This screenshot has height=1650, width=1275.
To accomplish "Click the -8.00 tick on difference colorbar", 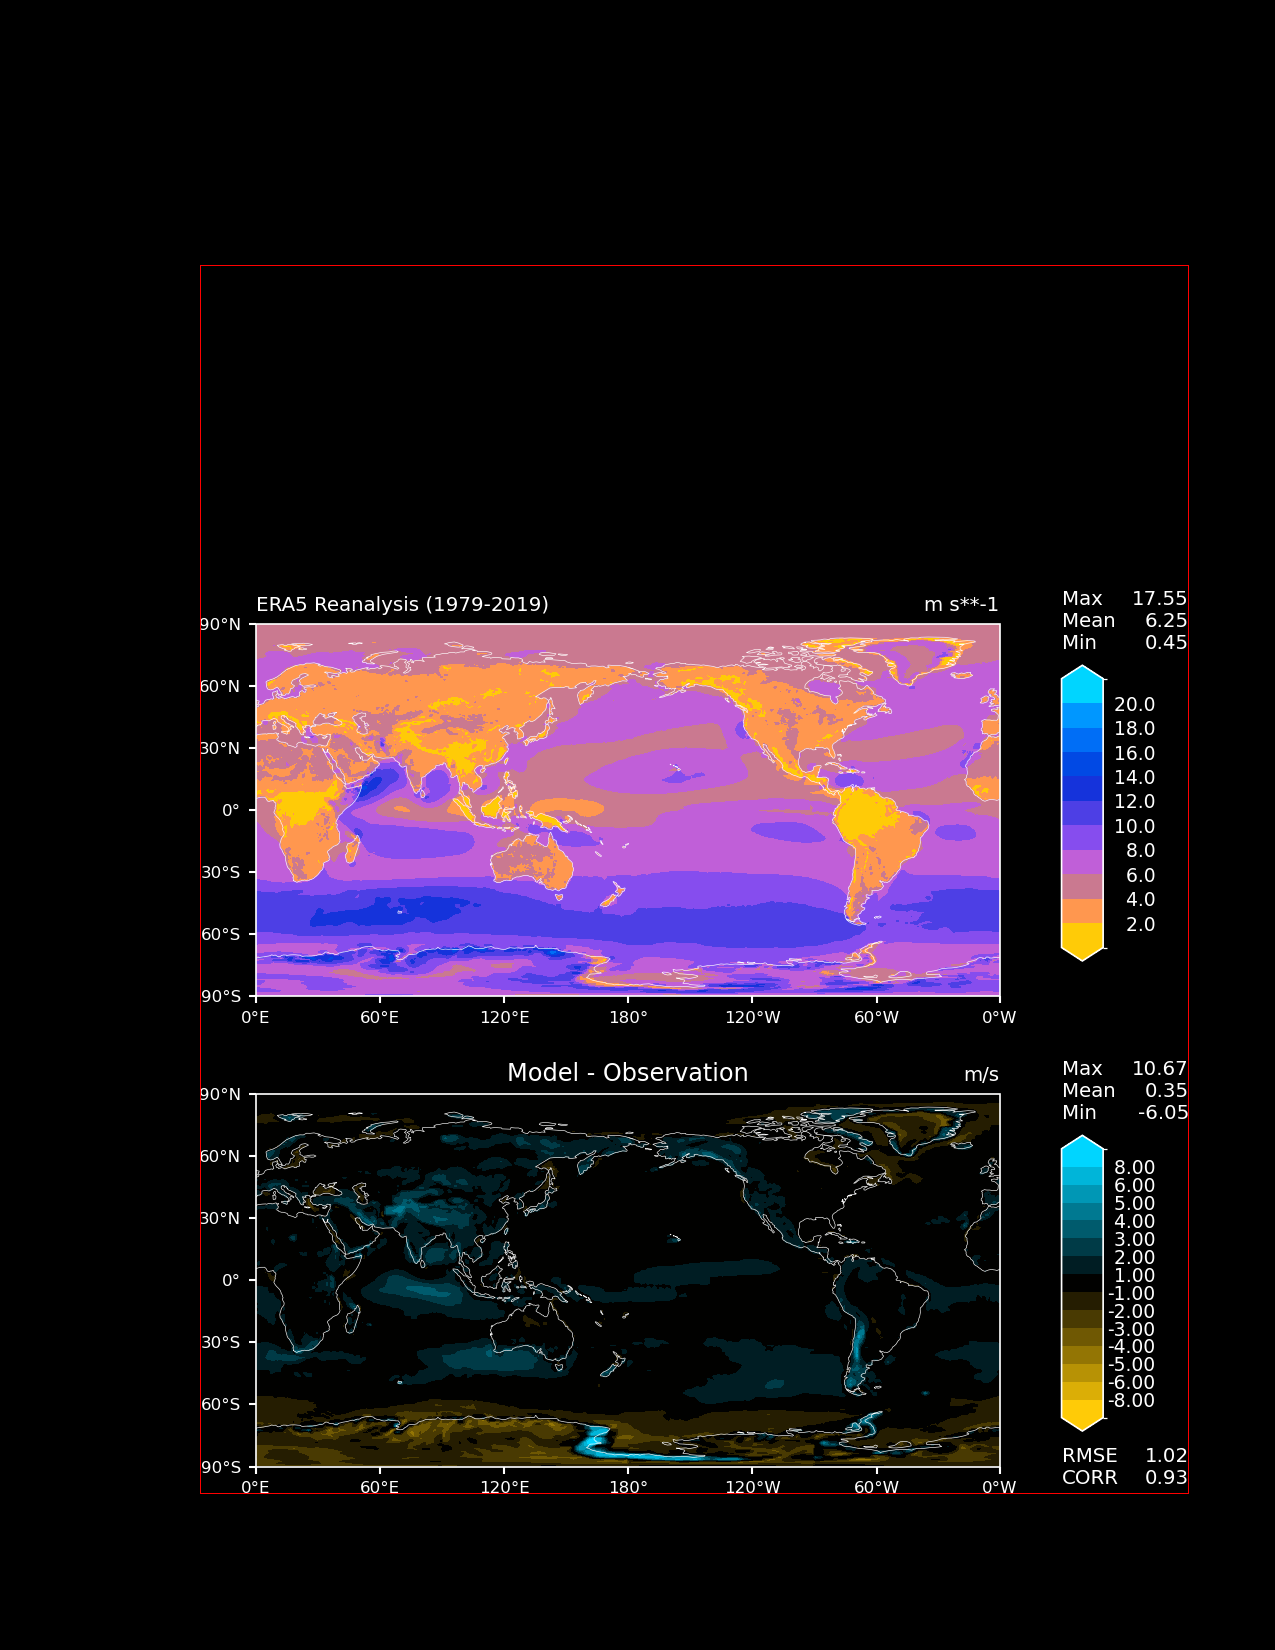I will (x=1131, y=1401).
